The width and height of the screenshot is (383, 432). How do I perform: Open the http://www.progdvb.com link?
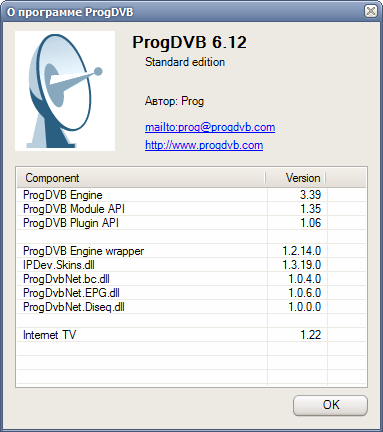(204, 145)
